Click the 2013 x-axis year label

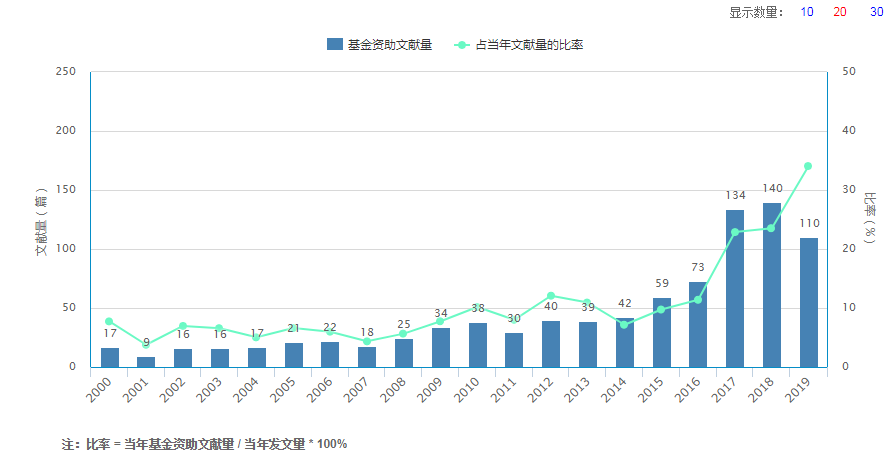click(577, 389)
